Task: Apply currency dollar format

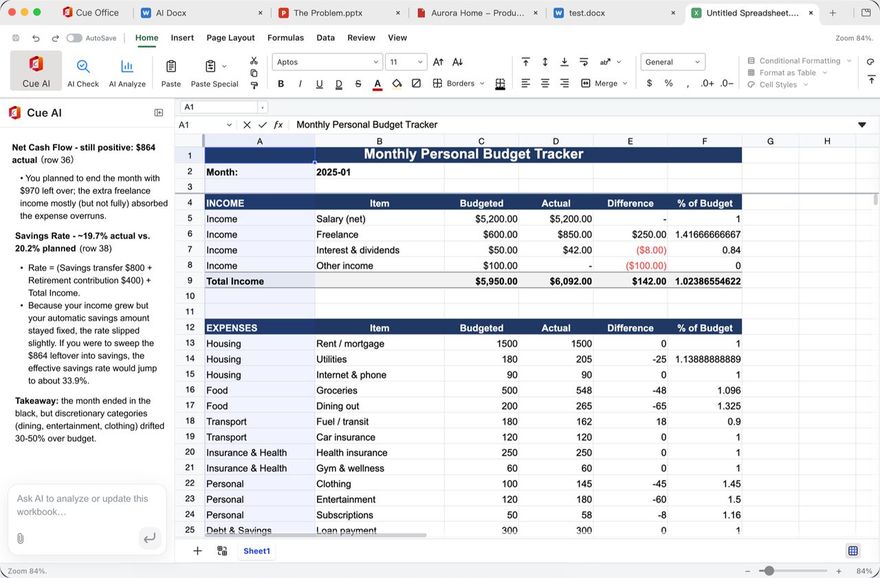Action: (x=649, y=83)
